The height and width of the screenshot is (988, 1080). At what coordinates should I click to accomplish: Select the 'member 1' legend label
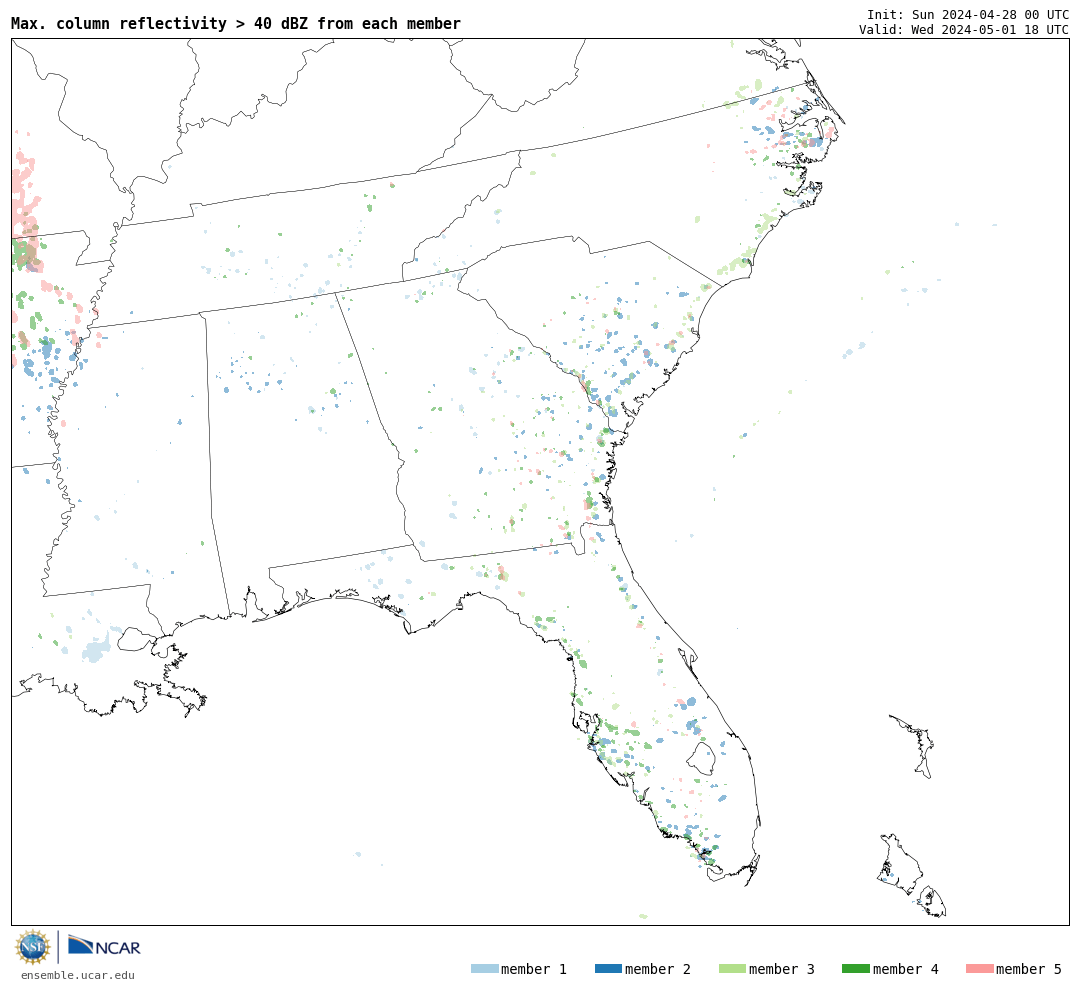534,969
